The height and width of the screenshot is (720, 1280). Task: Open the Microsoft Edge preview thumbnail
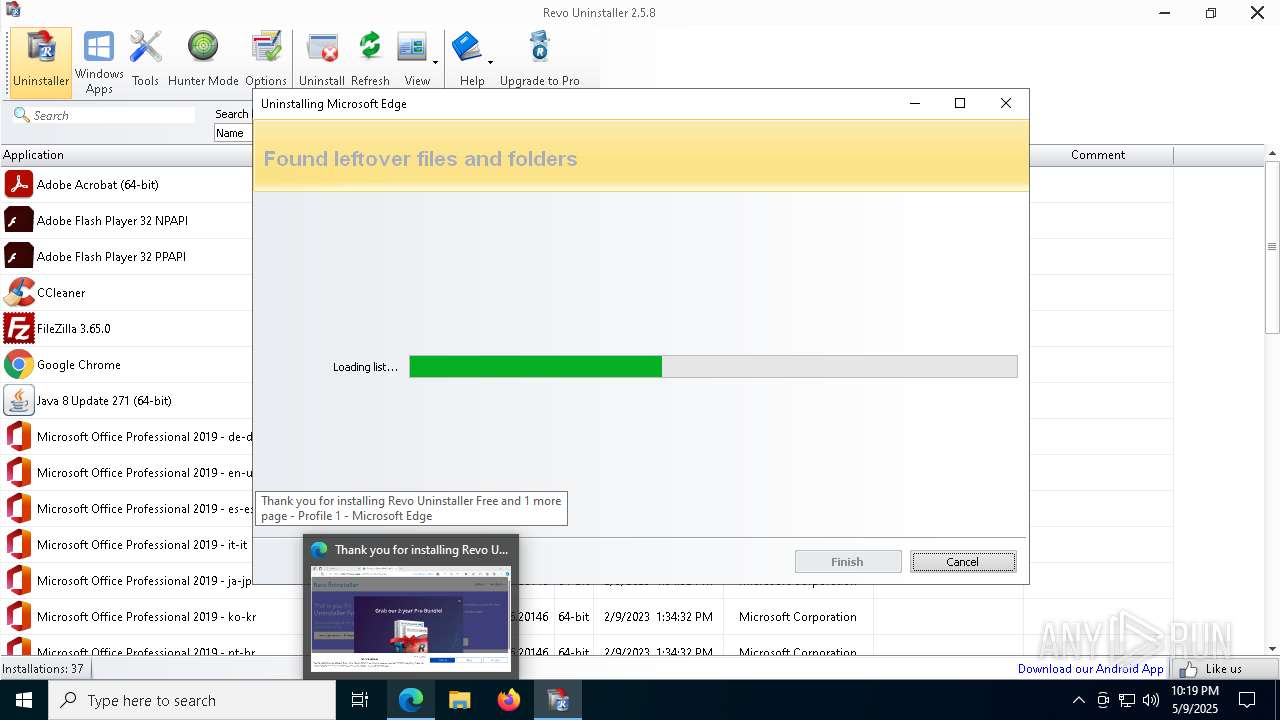pos(411,620)
